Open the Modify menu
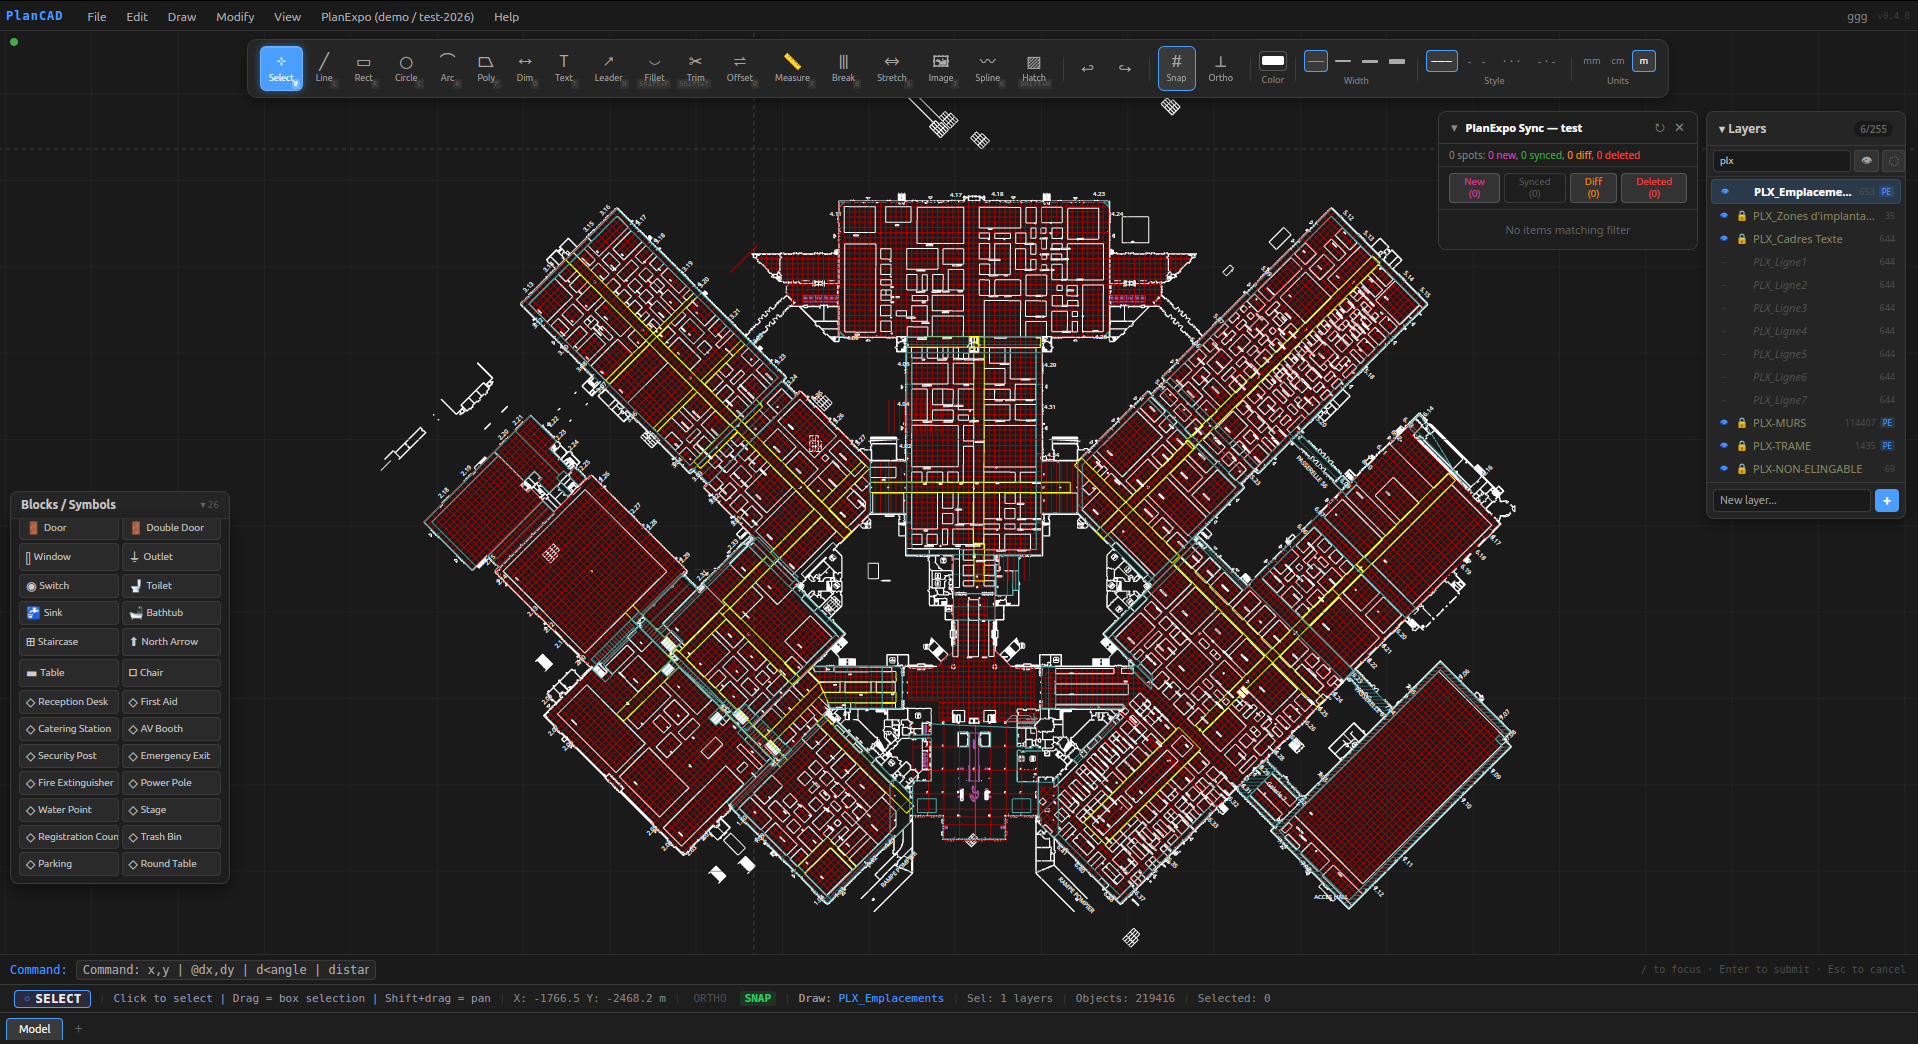 pos(235,16)
